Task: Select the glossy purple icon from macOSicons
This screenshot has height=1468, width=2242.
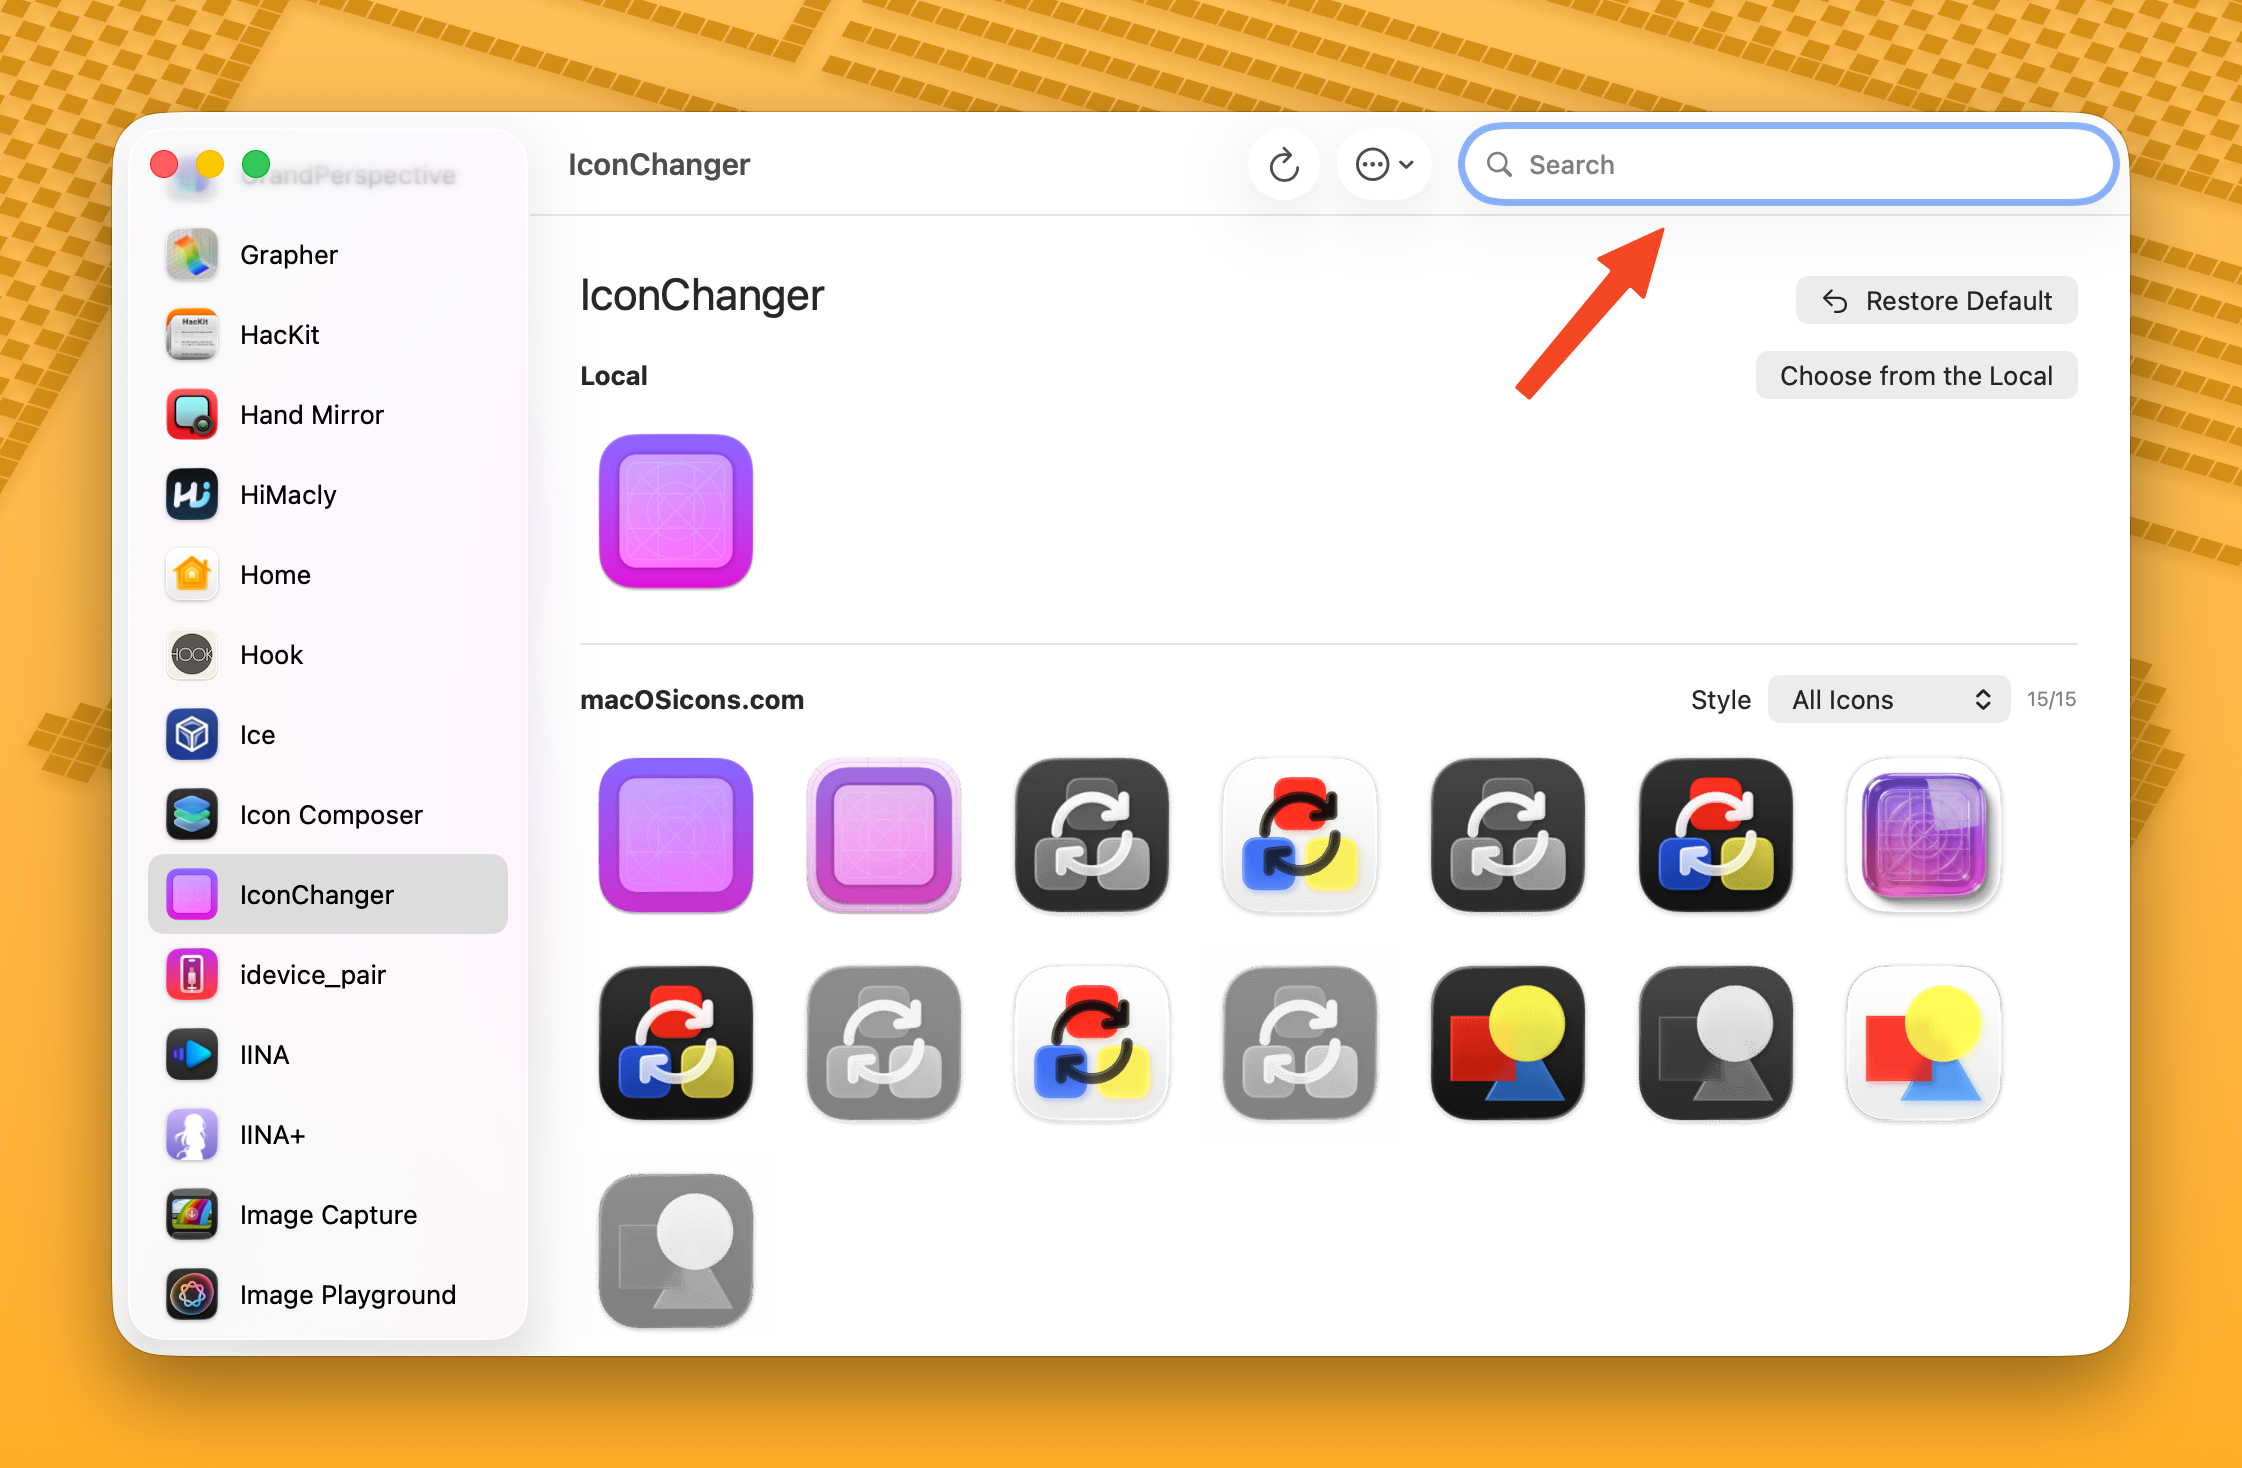Action: point(1922,835)
